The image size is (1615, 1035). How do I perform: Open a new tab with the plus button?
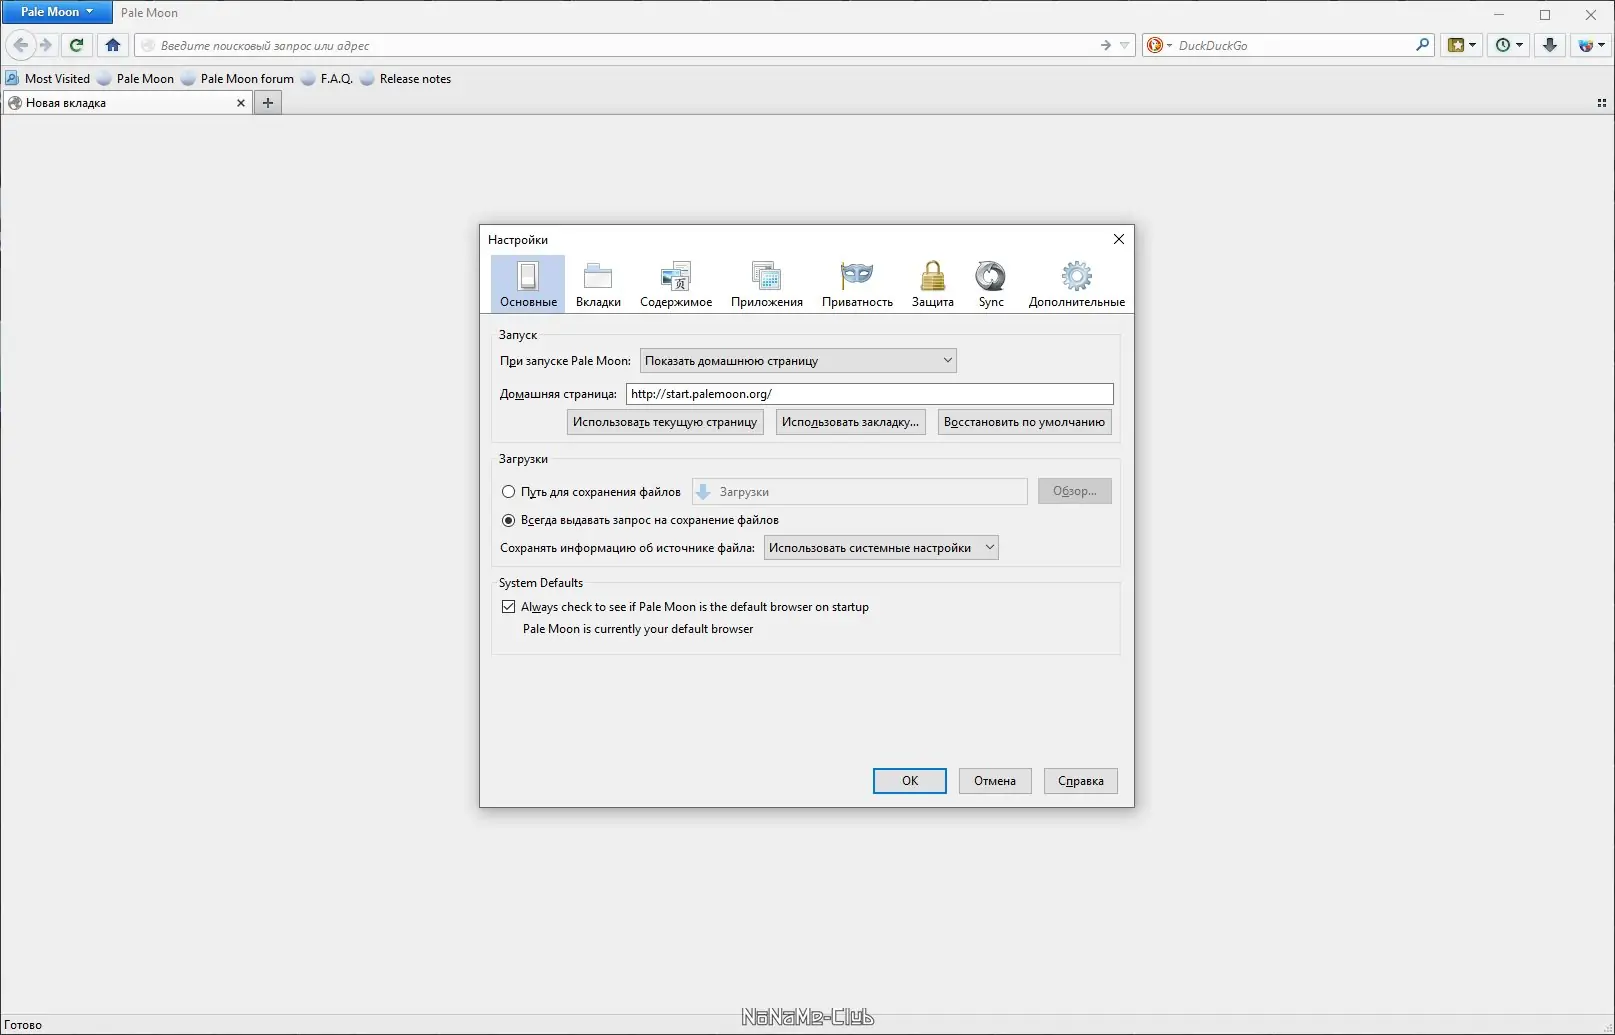pos(267,103)
